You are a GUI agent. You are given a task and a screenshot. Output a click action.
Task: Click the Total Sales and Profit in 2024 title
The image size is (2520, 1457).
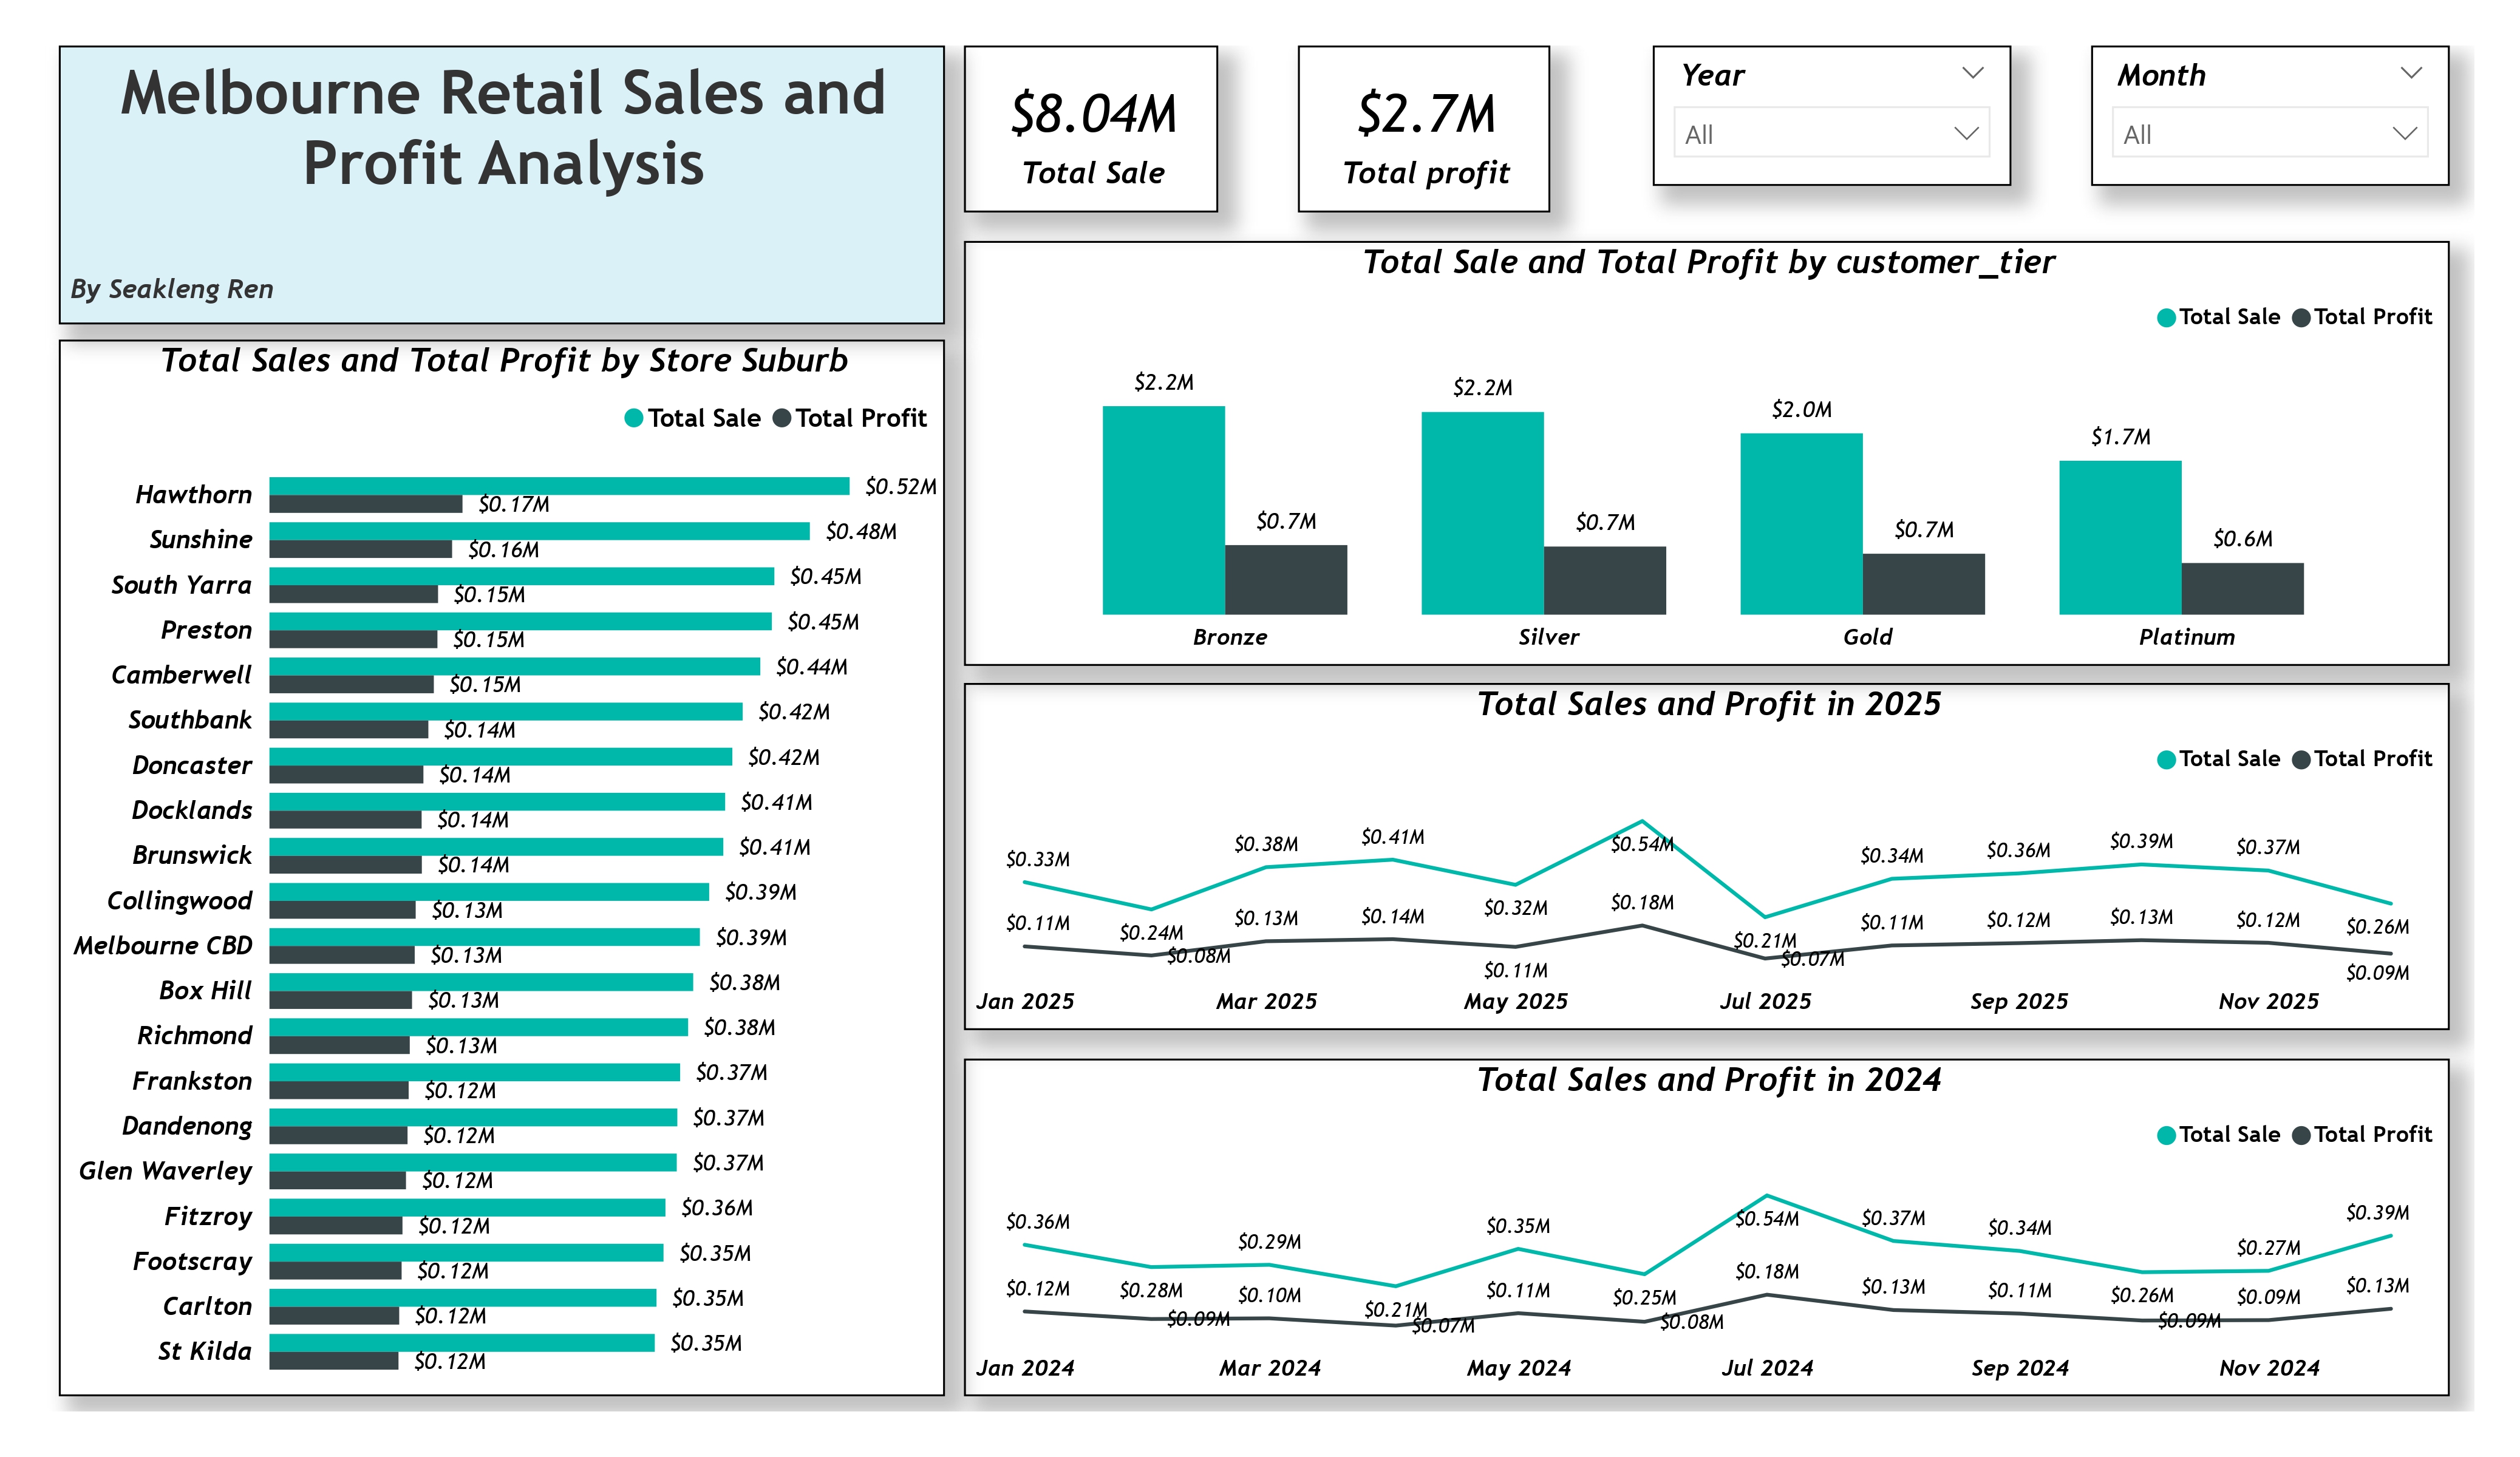(x=1708, y=1080)
